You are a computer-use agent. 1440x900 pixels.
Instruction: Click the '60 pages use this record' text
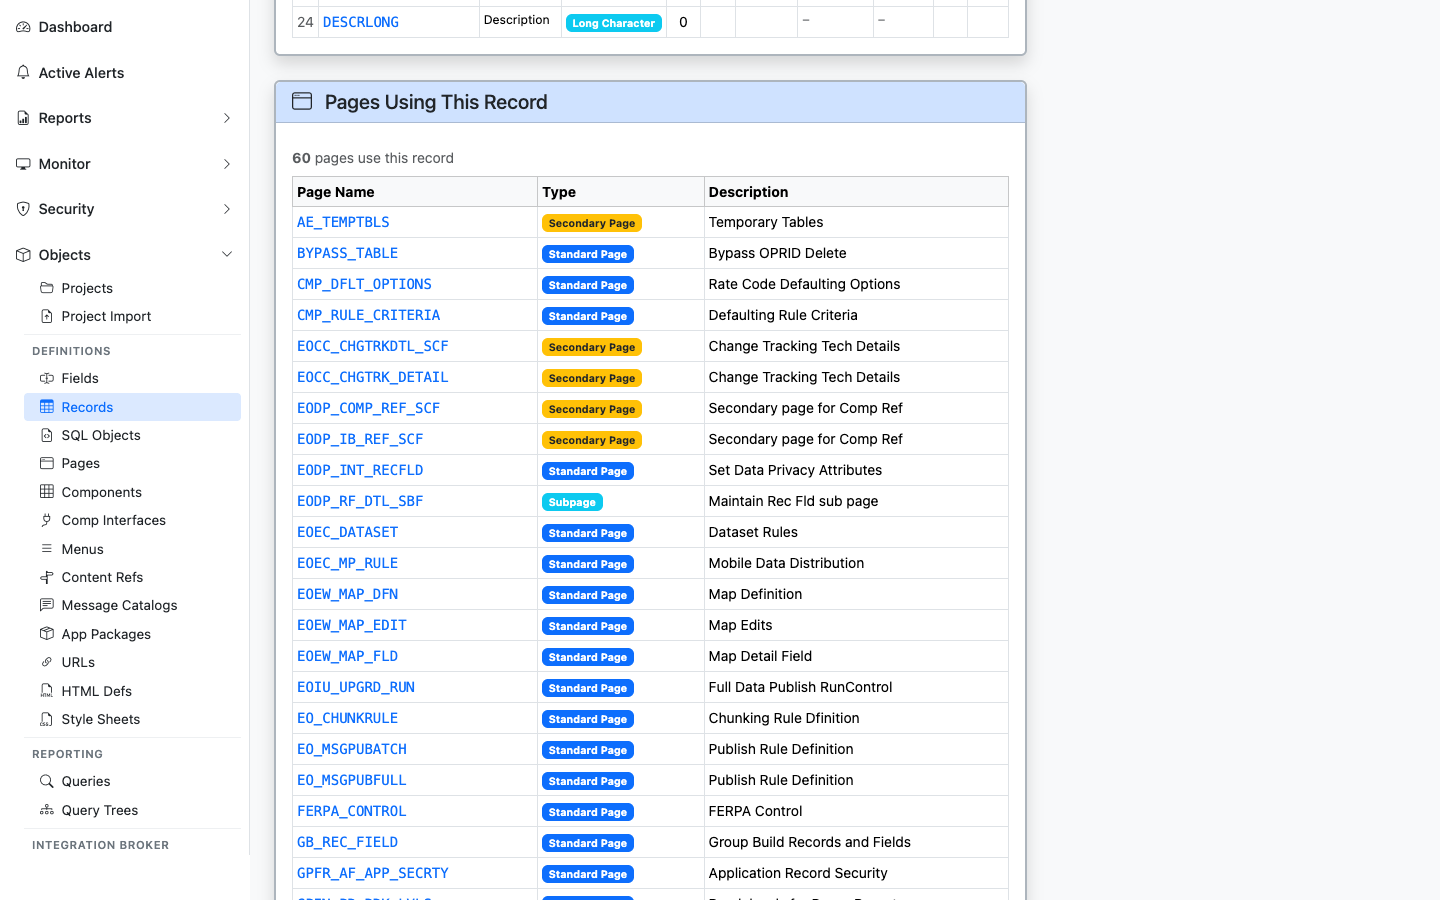click(373, 158)
